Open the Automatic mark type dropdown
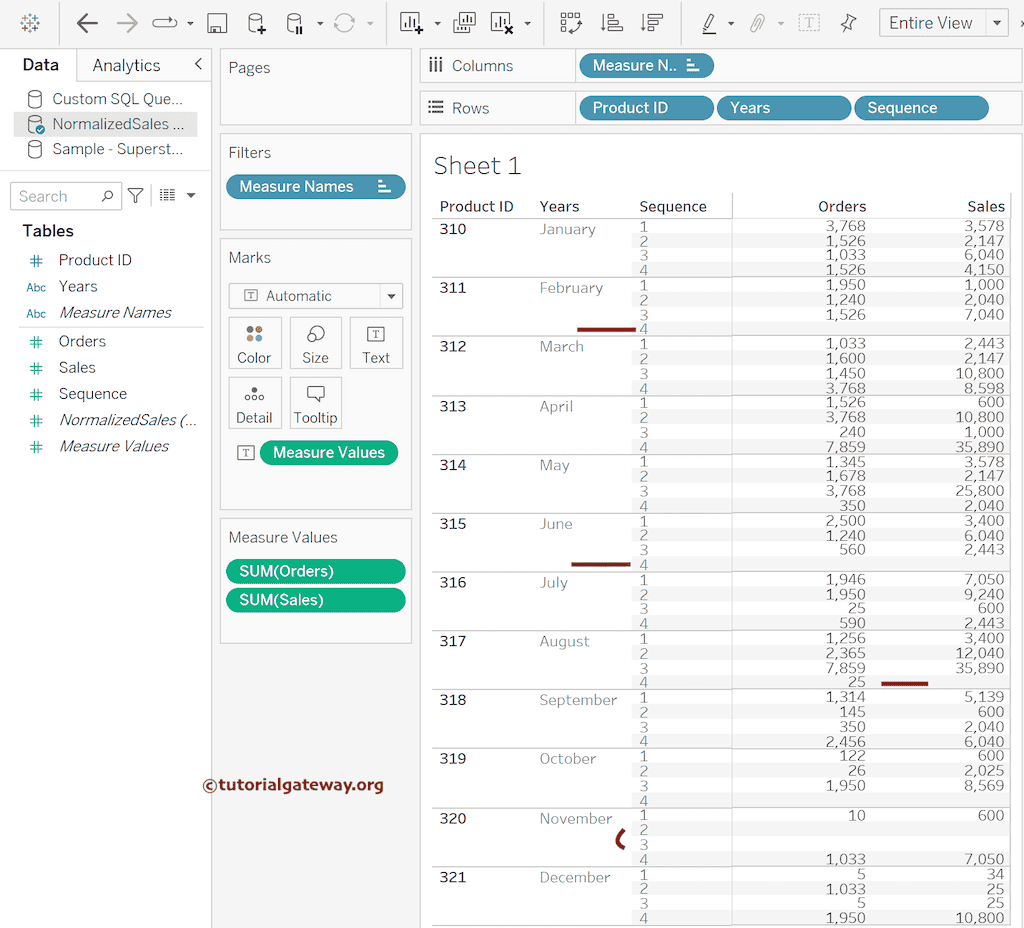1024x928 pixels. click(392, 296)
